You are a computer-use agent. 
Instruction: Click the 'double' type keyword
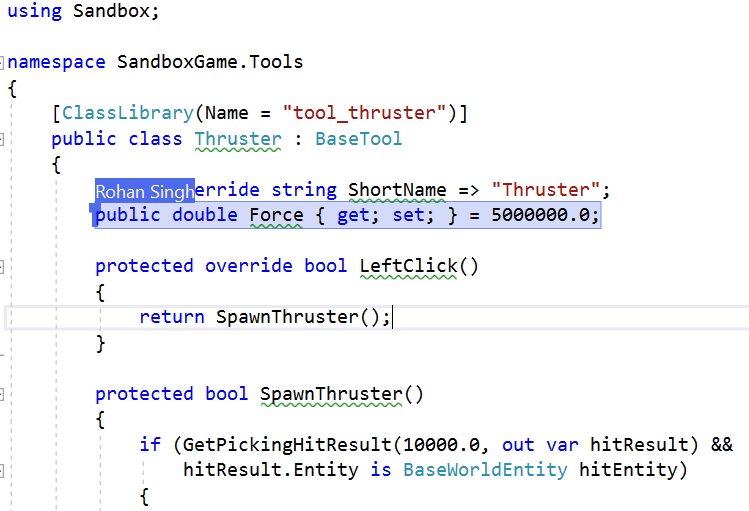205,215
